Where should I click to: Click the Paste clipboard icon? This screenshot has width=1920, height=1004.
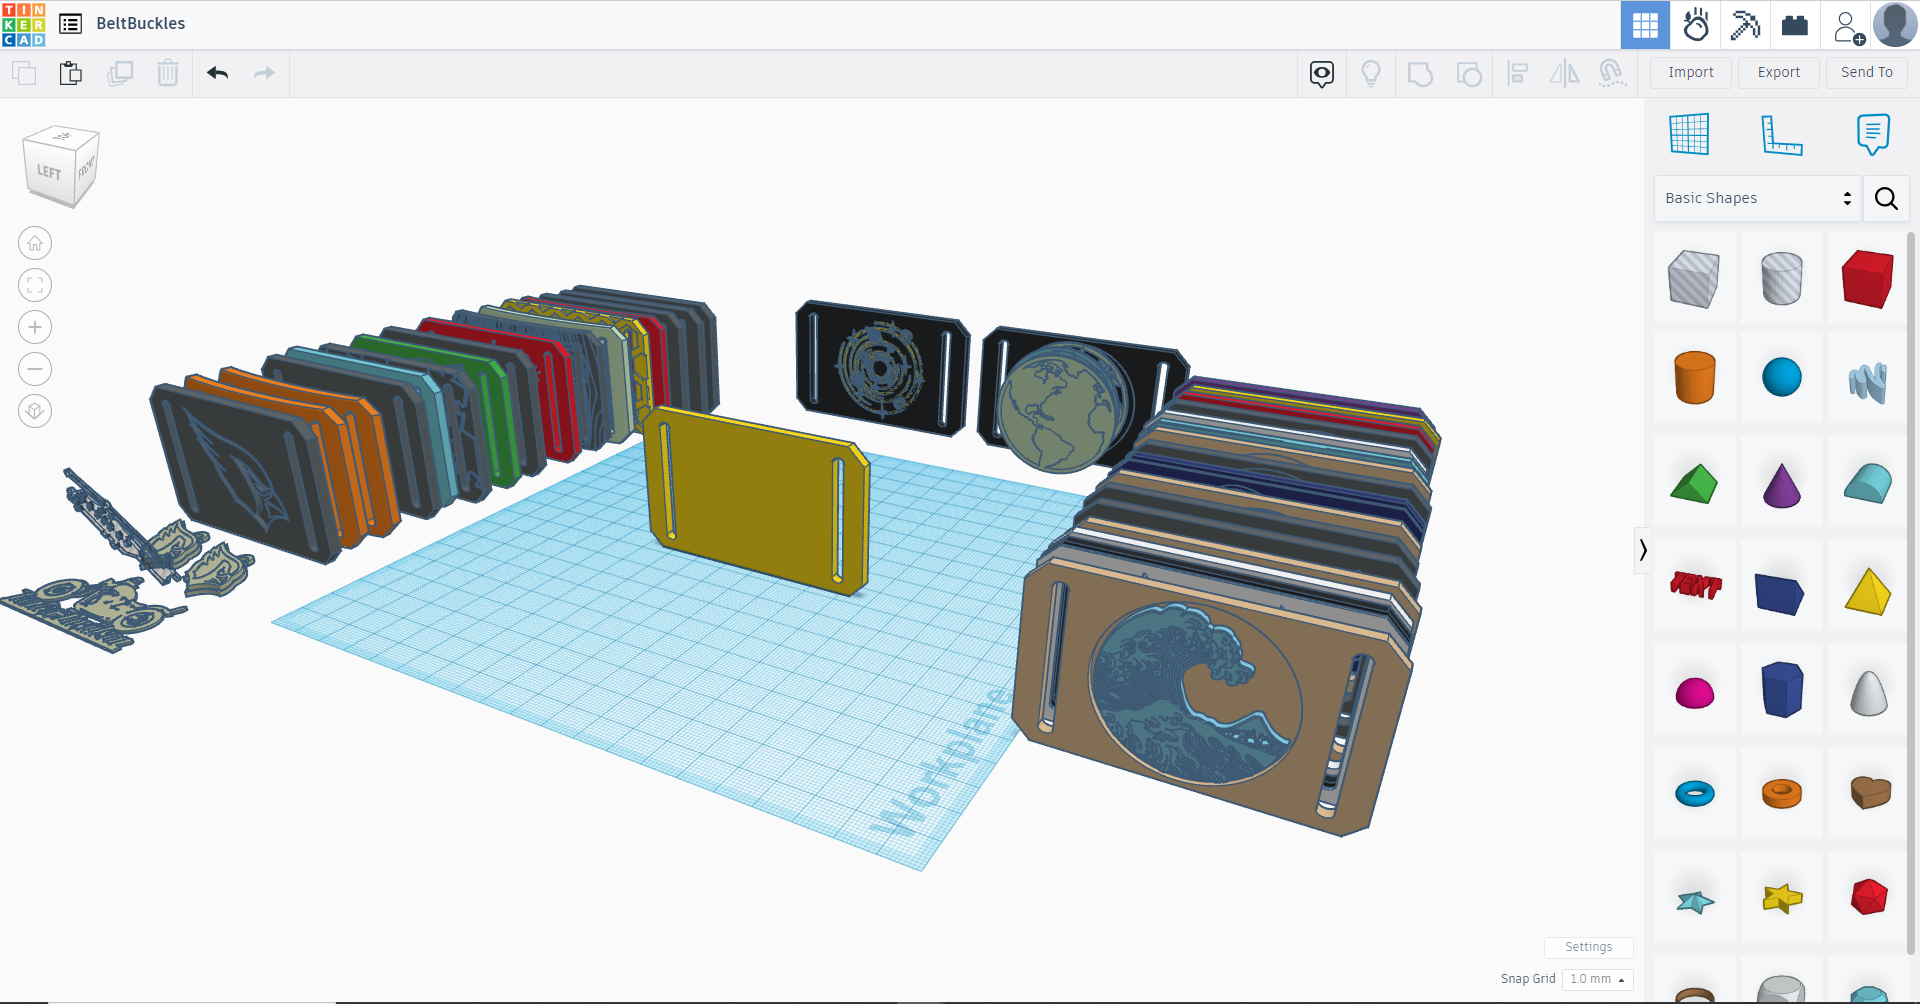coord(71,73)
